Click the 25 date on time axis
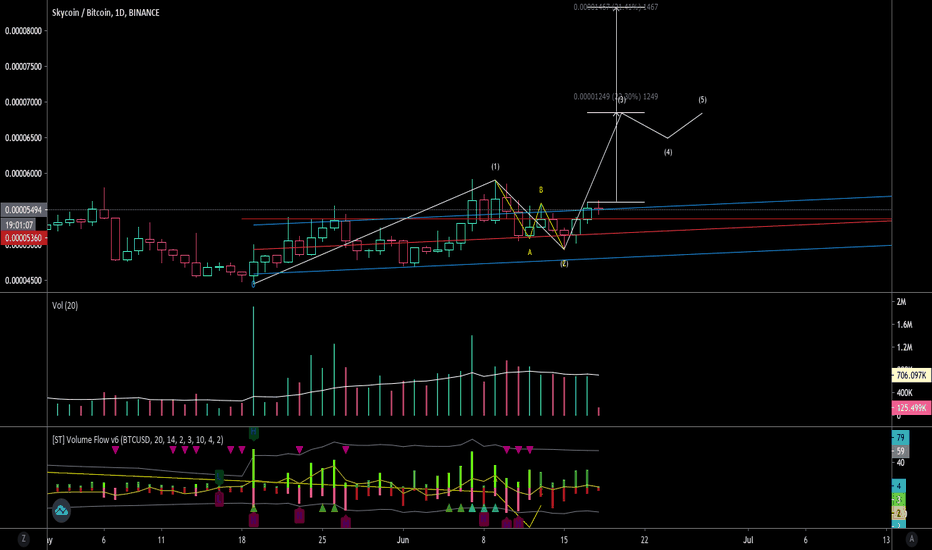This screenshot has height=550, width=932. 322,540
